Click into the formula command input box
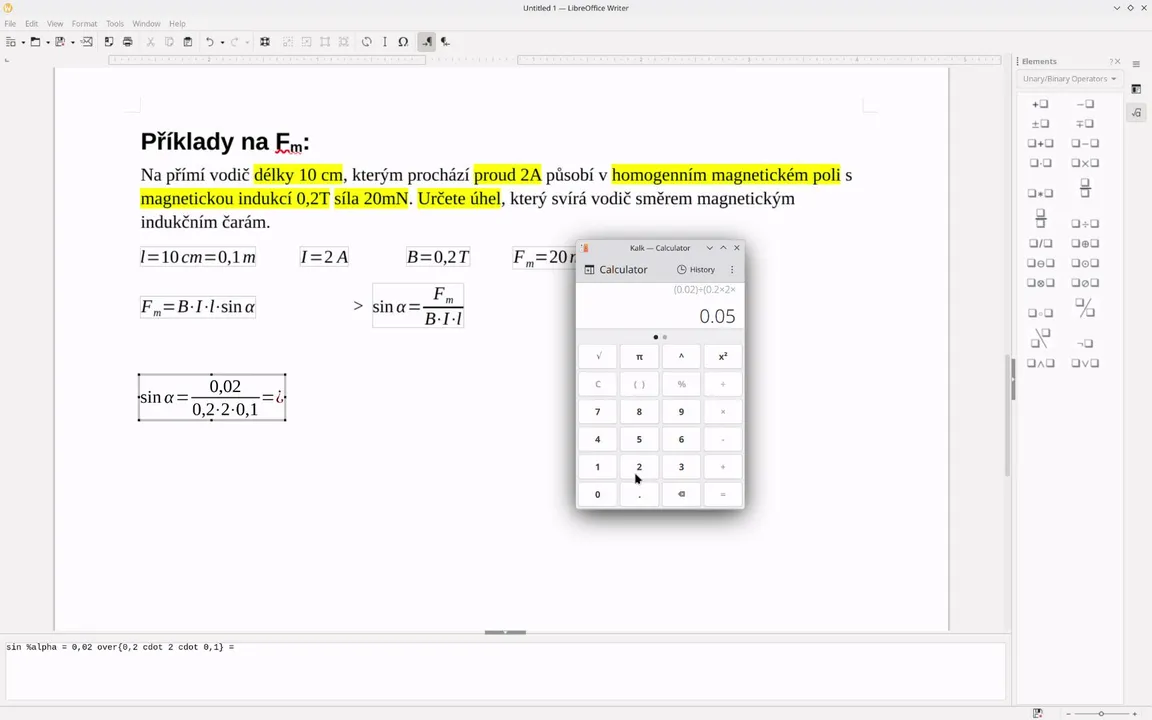Screen dimensions: 1152x720 pyautogui.click(x=505, y=672)
